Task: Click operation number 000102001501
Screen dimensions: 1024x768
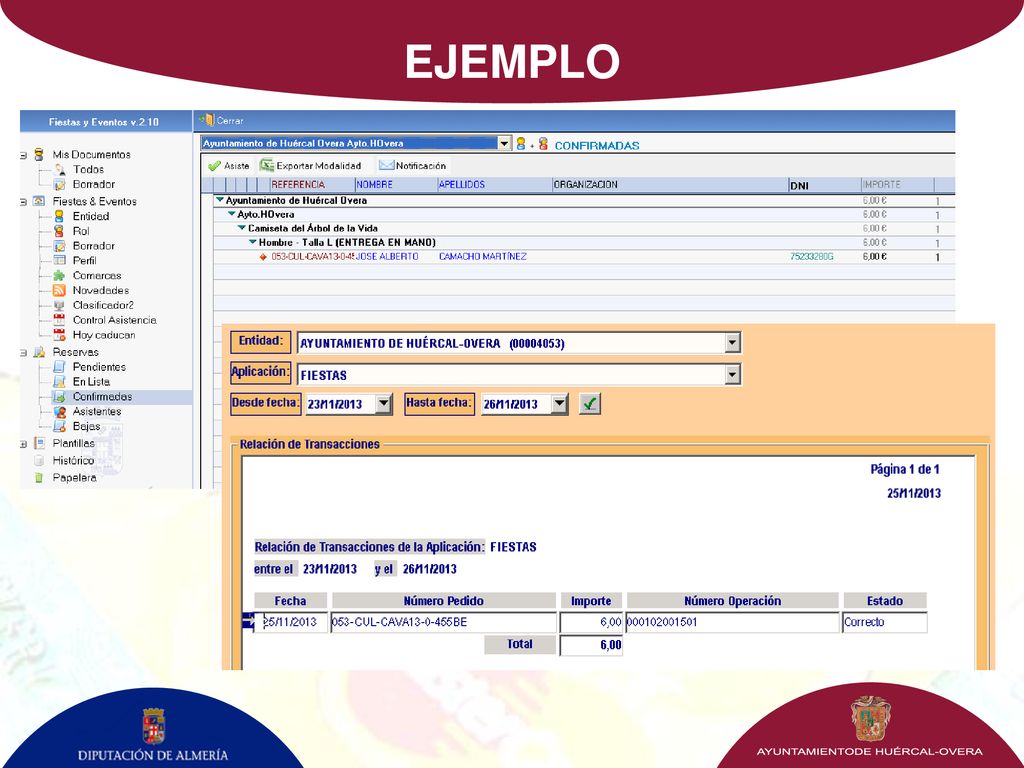Action: coord(732,622)
